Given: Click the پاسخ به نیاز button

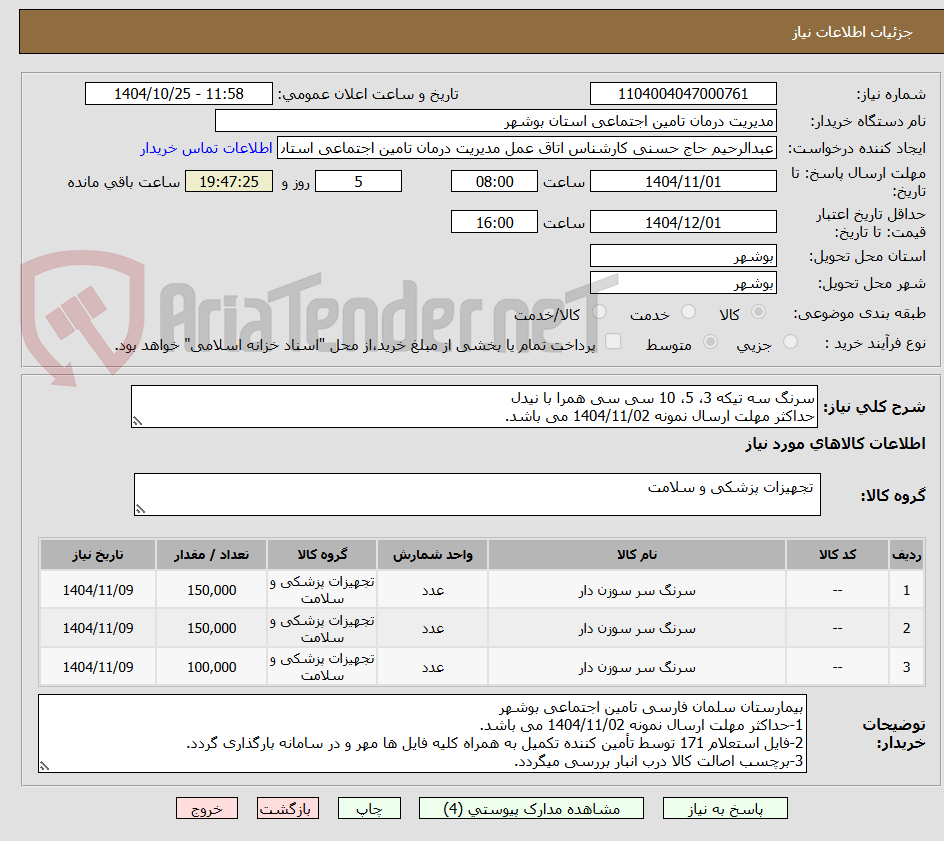Looking at the screenshot, I should coord(725,808).
